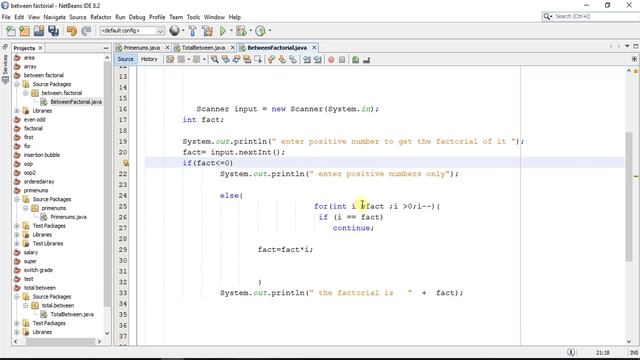Click the Find Selection magnifier icon
Viewport: 640px width, 360px height.
(x=214, y=60)
